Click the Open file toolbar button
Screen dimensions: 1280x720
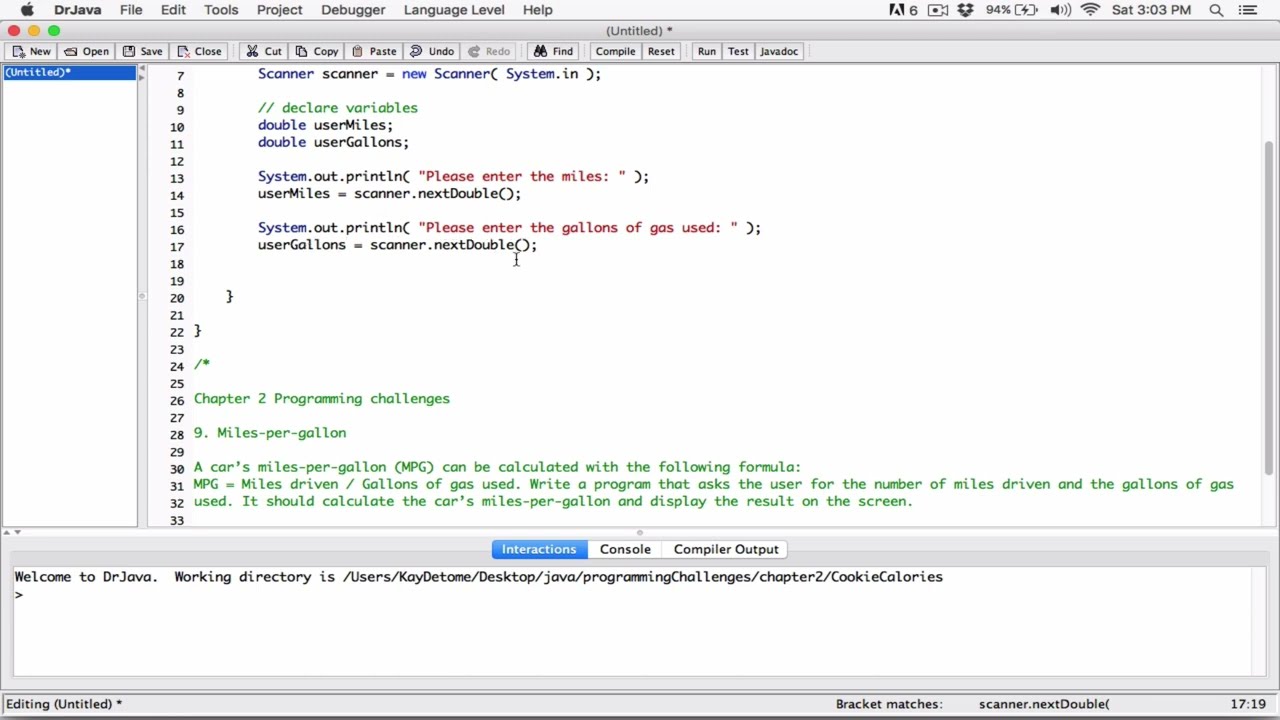86,51
